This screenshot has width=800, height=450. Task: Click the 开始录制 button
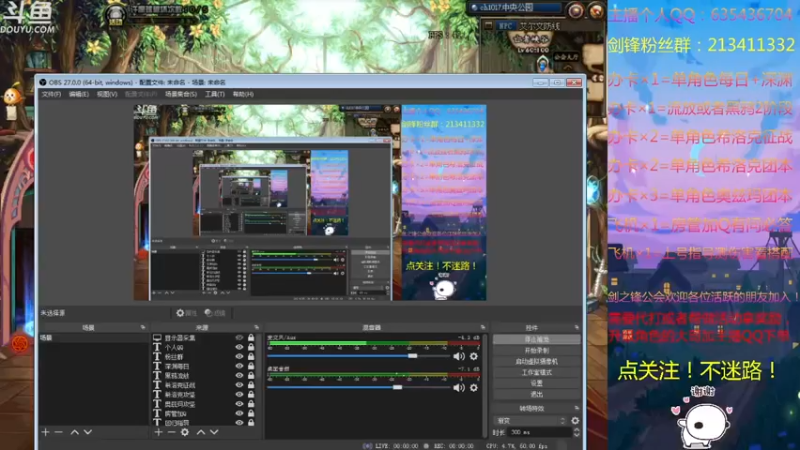pyautogui.click(x=537, y=351)
